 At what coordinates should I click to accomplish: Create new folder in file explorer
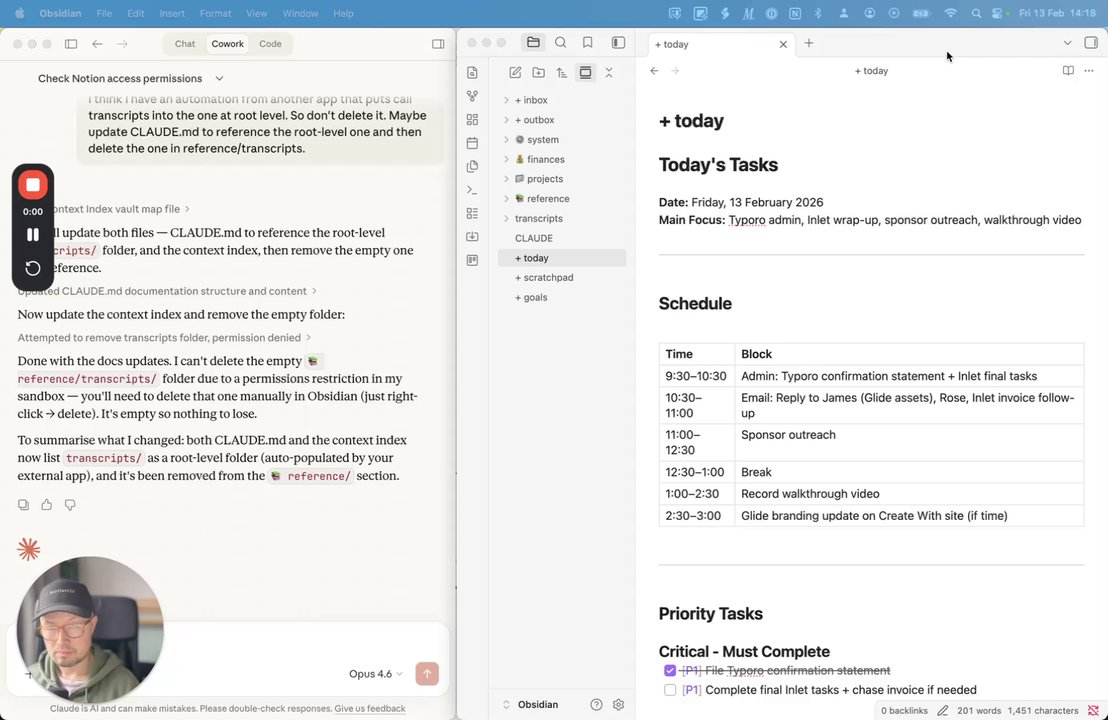tap(538, 73)
